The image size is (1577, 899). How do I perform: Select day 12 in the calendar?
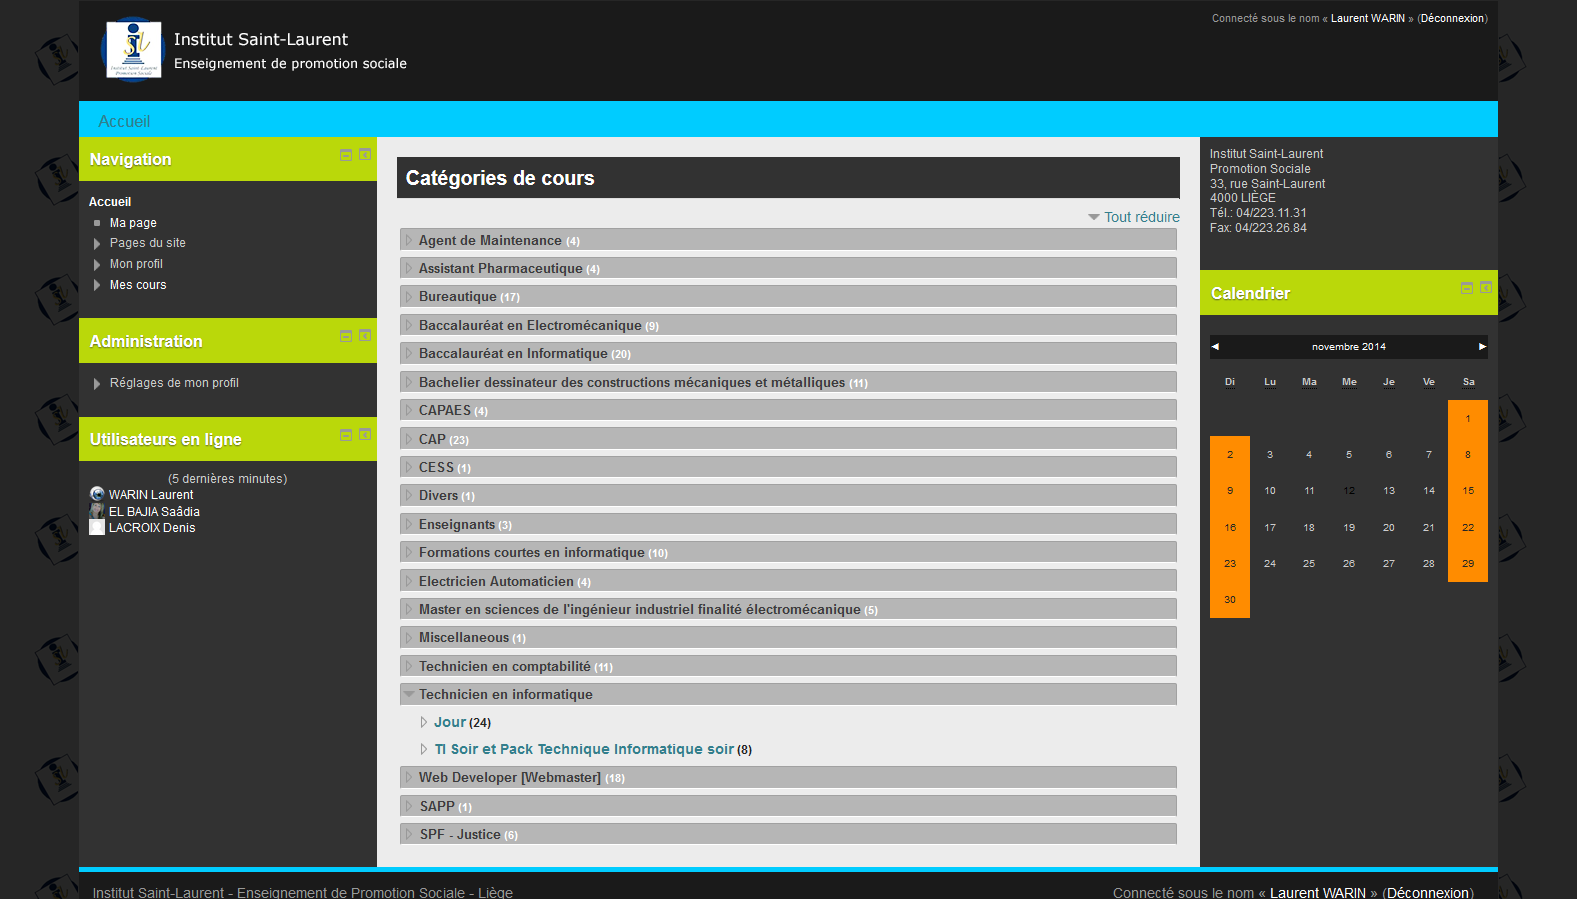pos(1349,491)
